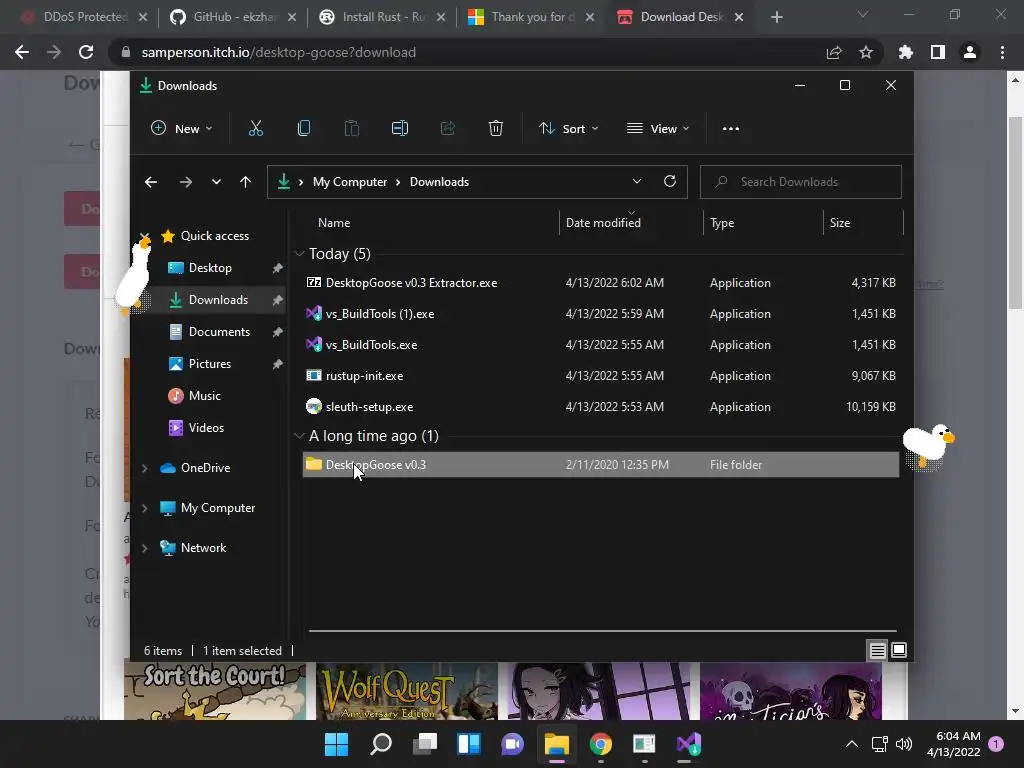The image size is (1024, 768).
Task: Open the Sort dropdown
Action: pyautogui.click(x=568, y=129)
